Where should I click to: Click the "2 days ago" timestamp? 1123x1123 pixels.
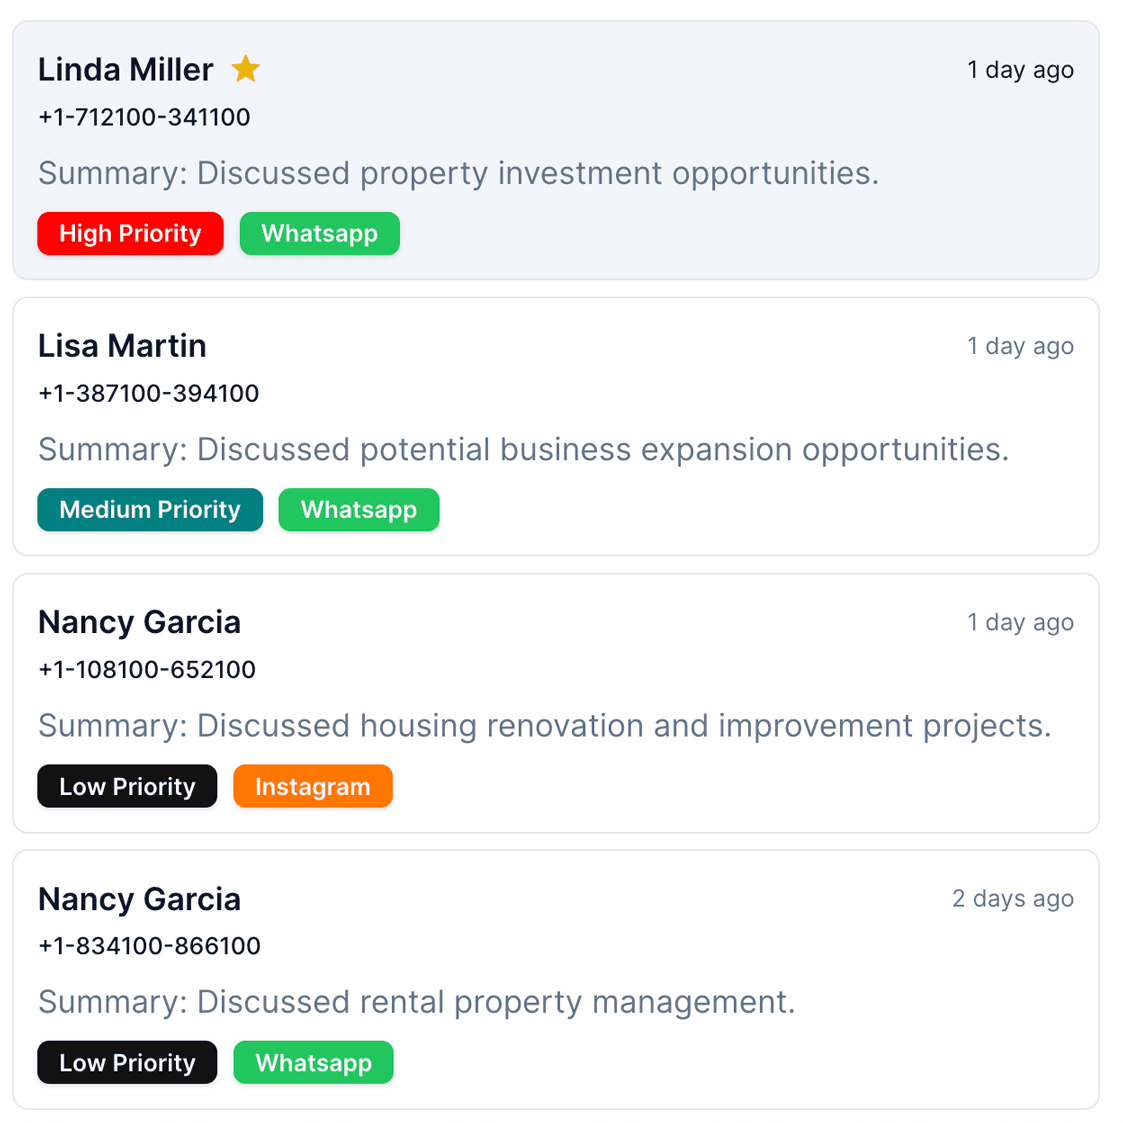(1012, 899)
